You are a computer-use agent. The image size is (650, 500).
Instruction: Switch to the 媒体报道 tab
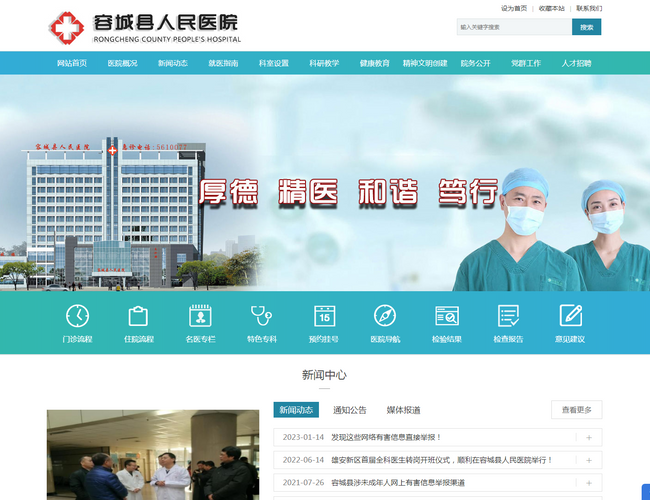click(x=404, y=410)
